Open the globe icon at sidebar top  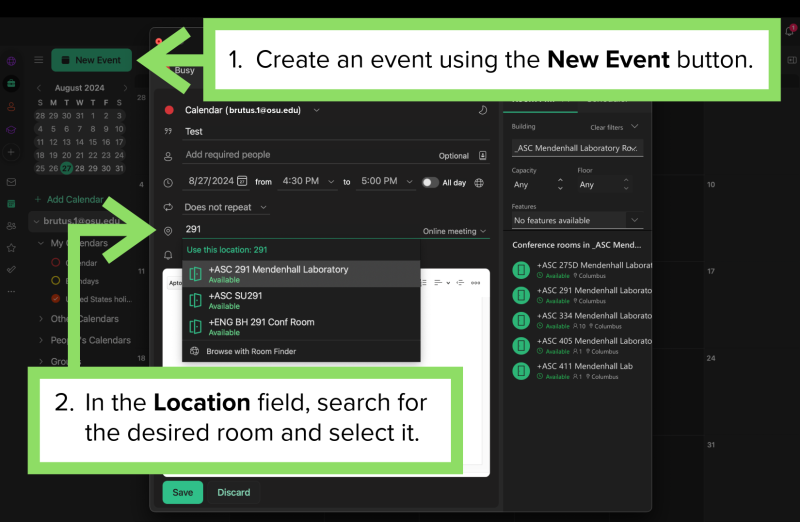coord(11,61)
